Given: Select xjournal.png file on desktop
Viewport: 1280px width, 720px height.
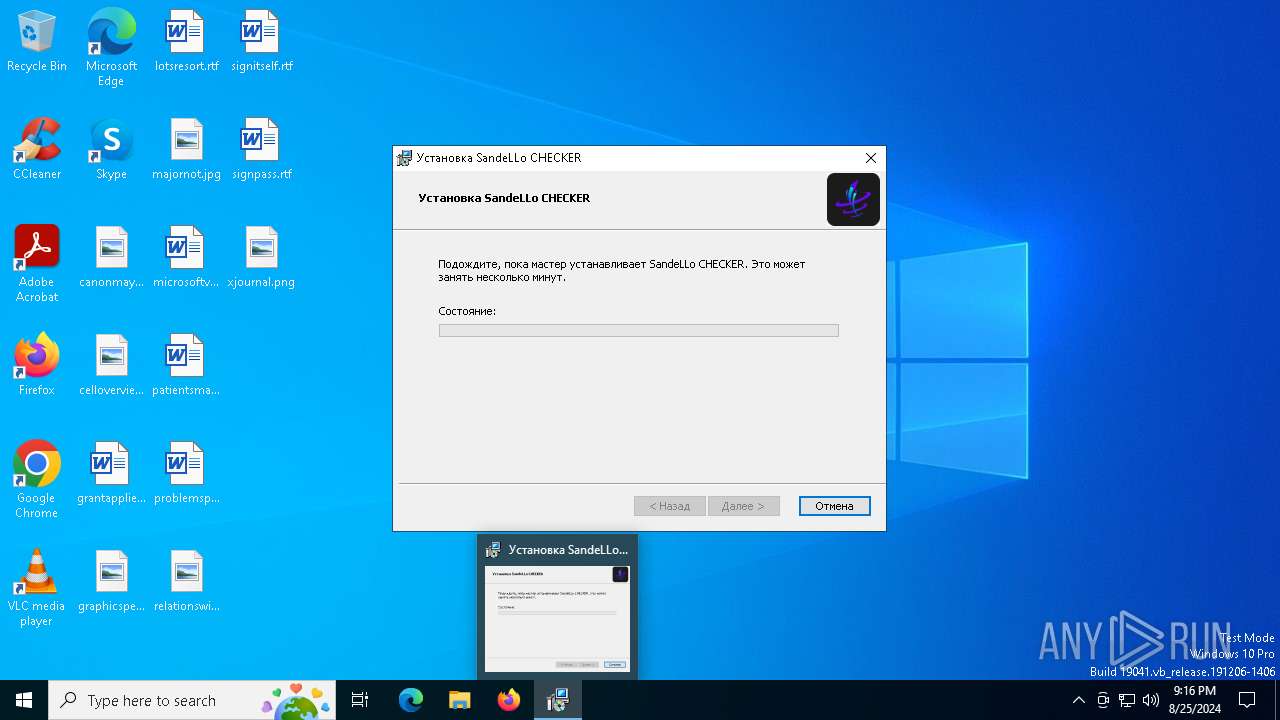Looking at the screenshot, I should coord(261,257).
